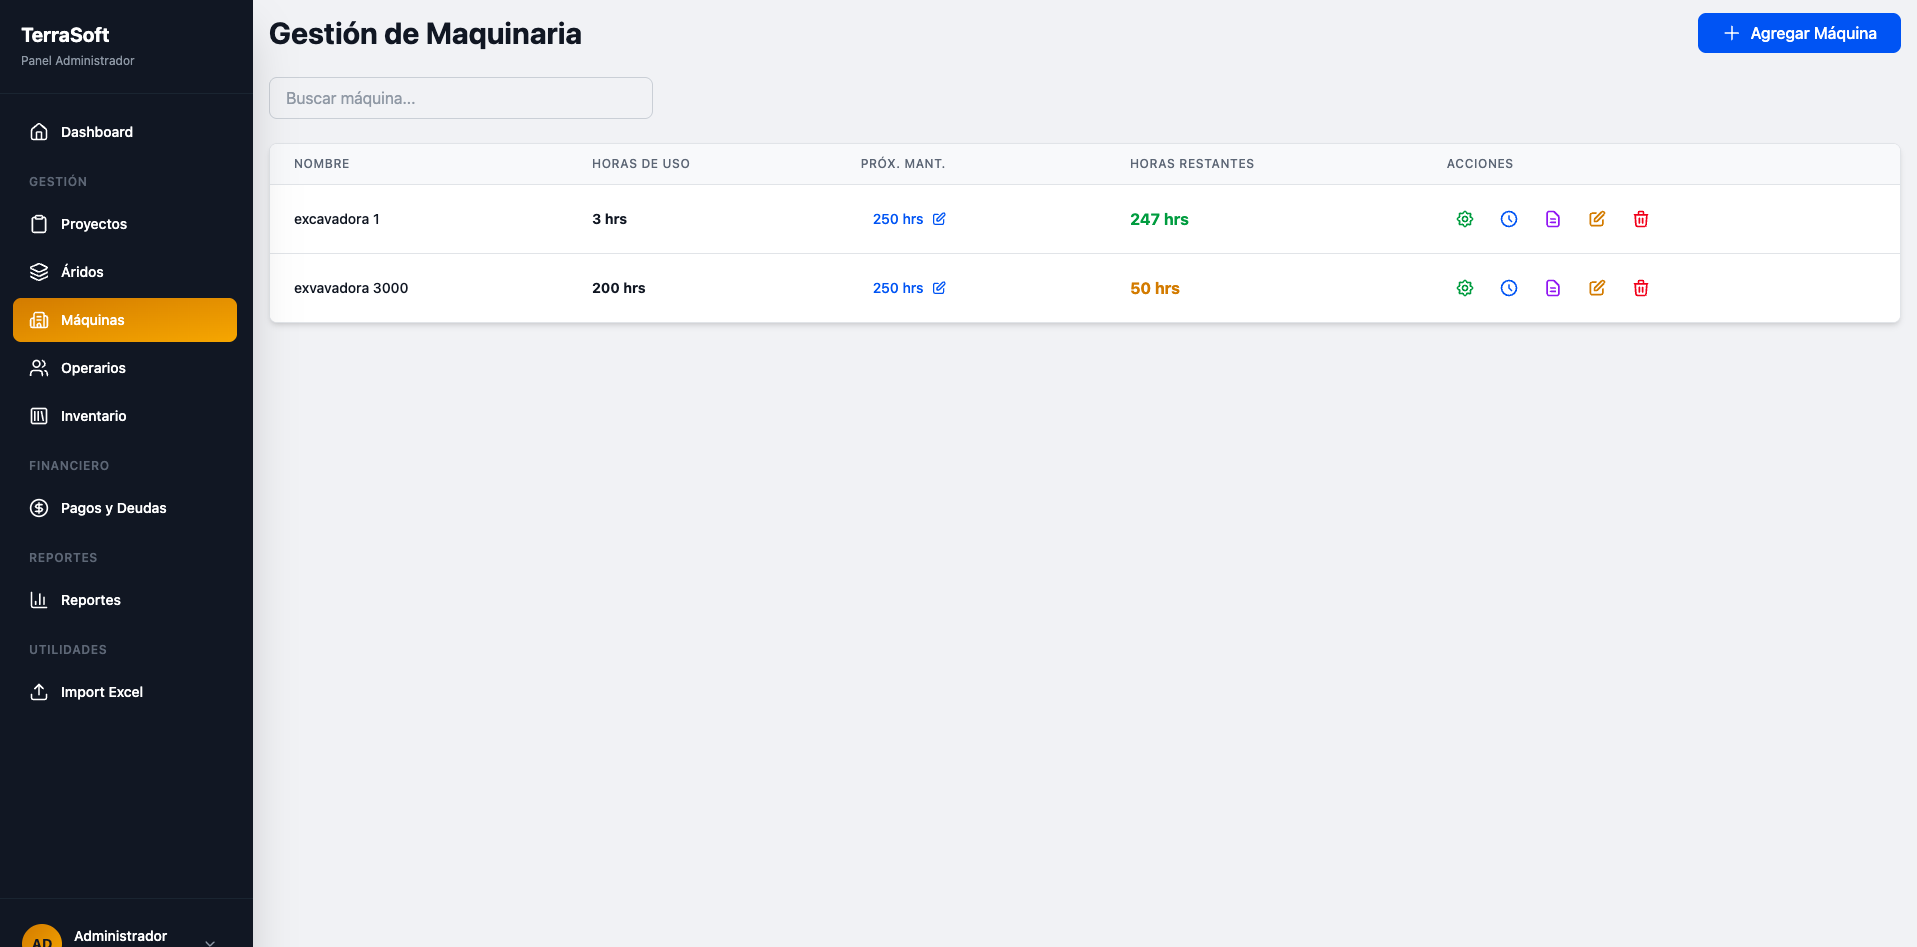Open the Dashboard menu item
The height and width of the screenshot is (947, 1917).
(96, 132)
